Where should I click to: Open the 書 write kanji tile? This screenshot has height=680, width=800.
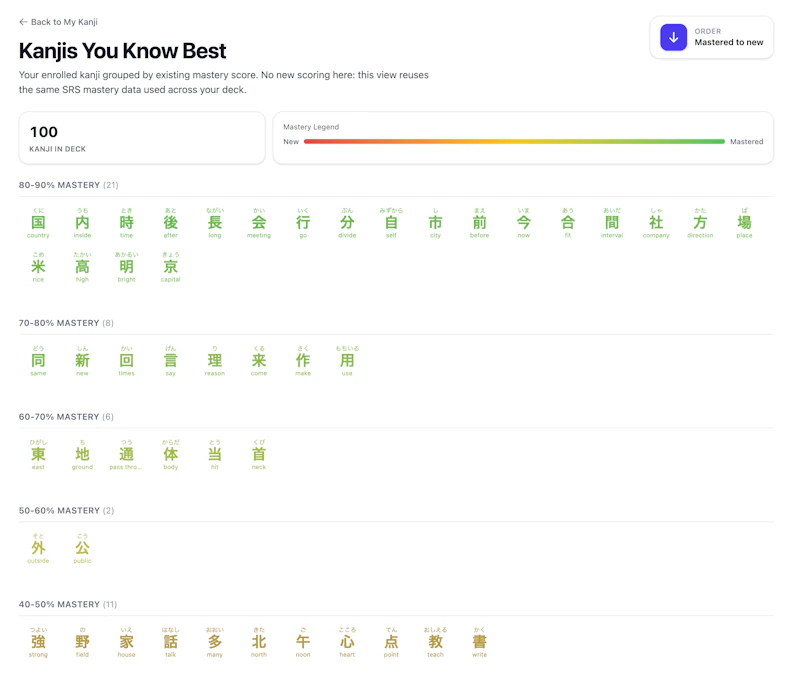click(x=480, y=642)
